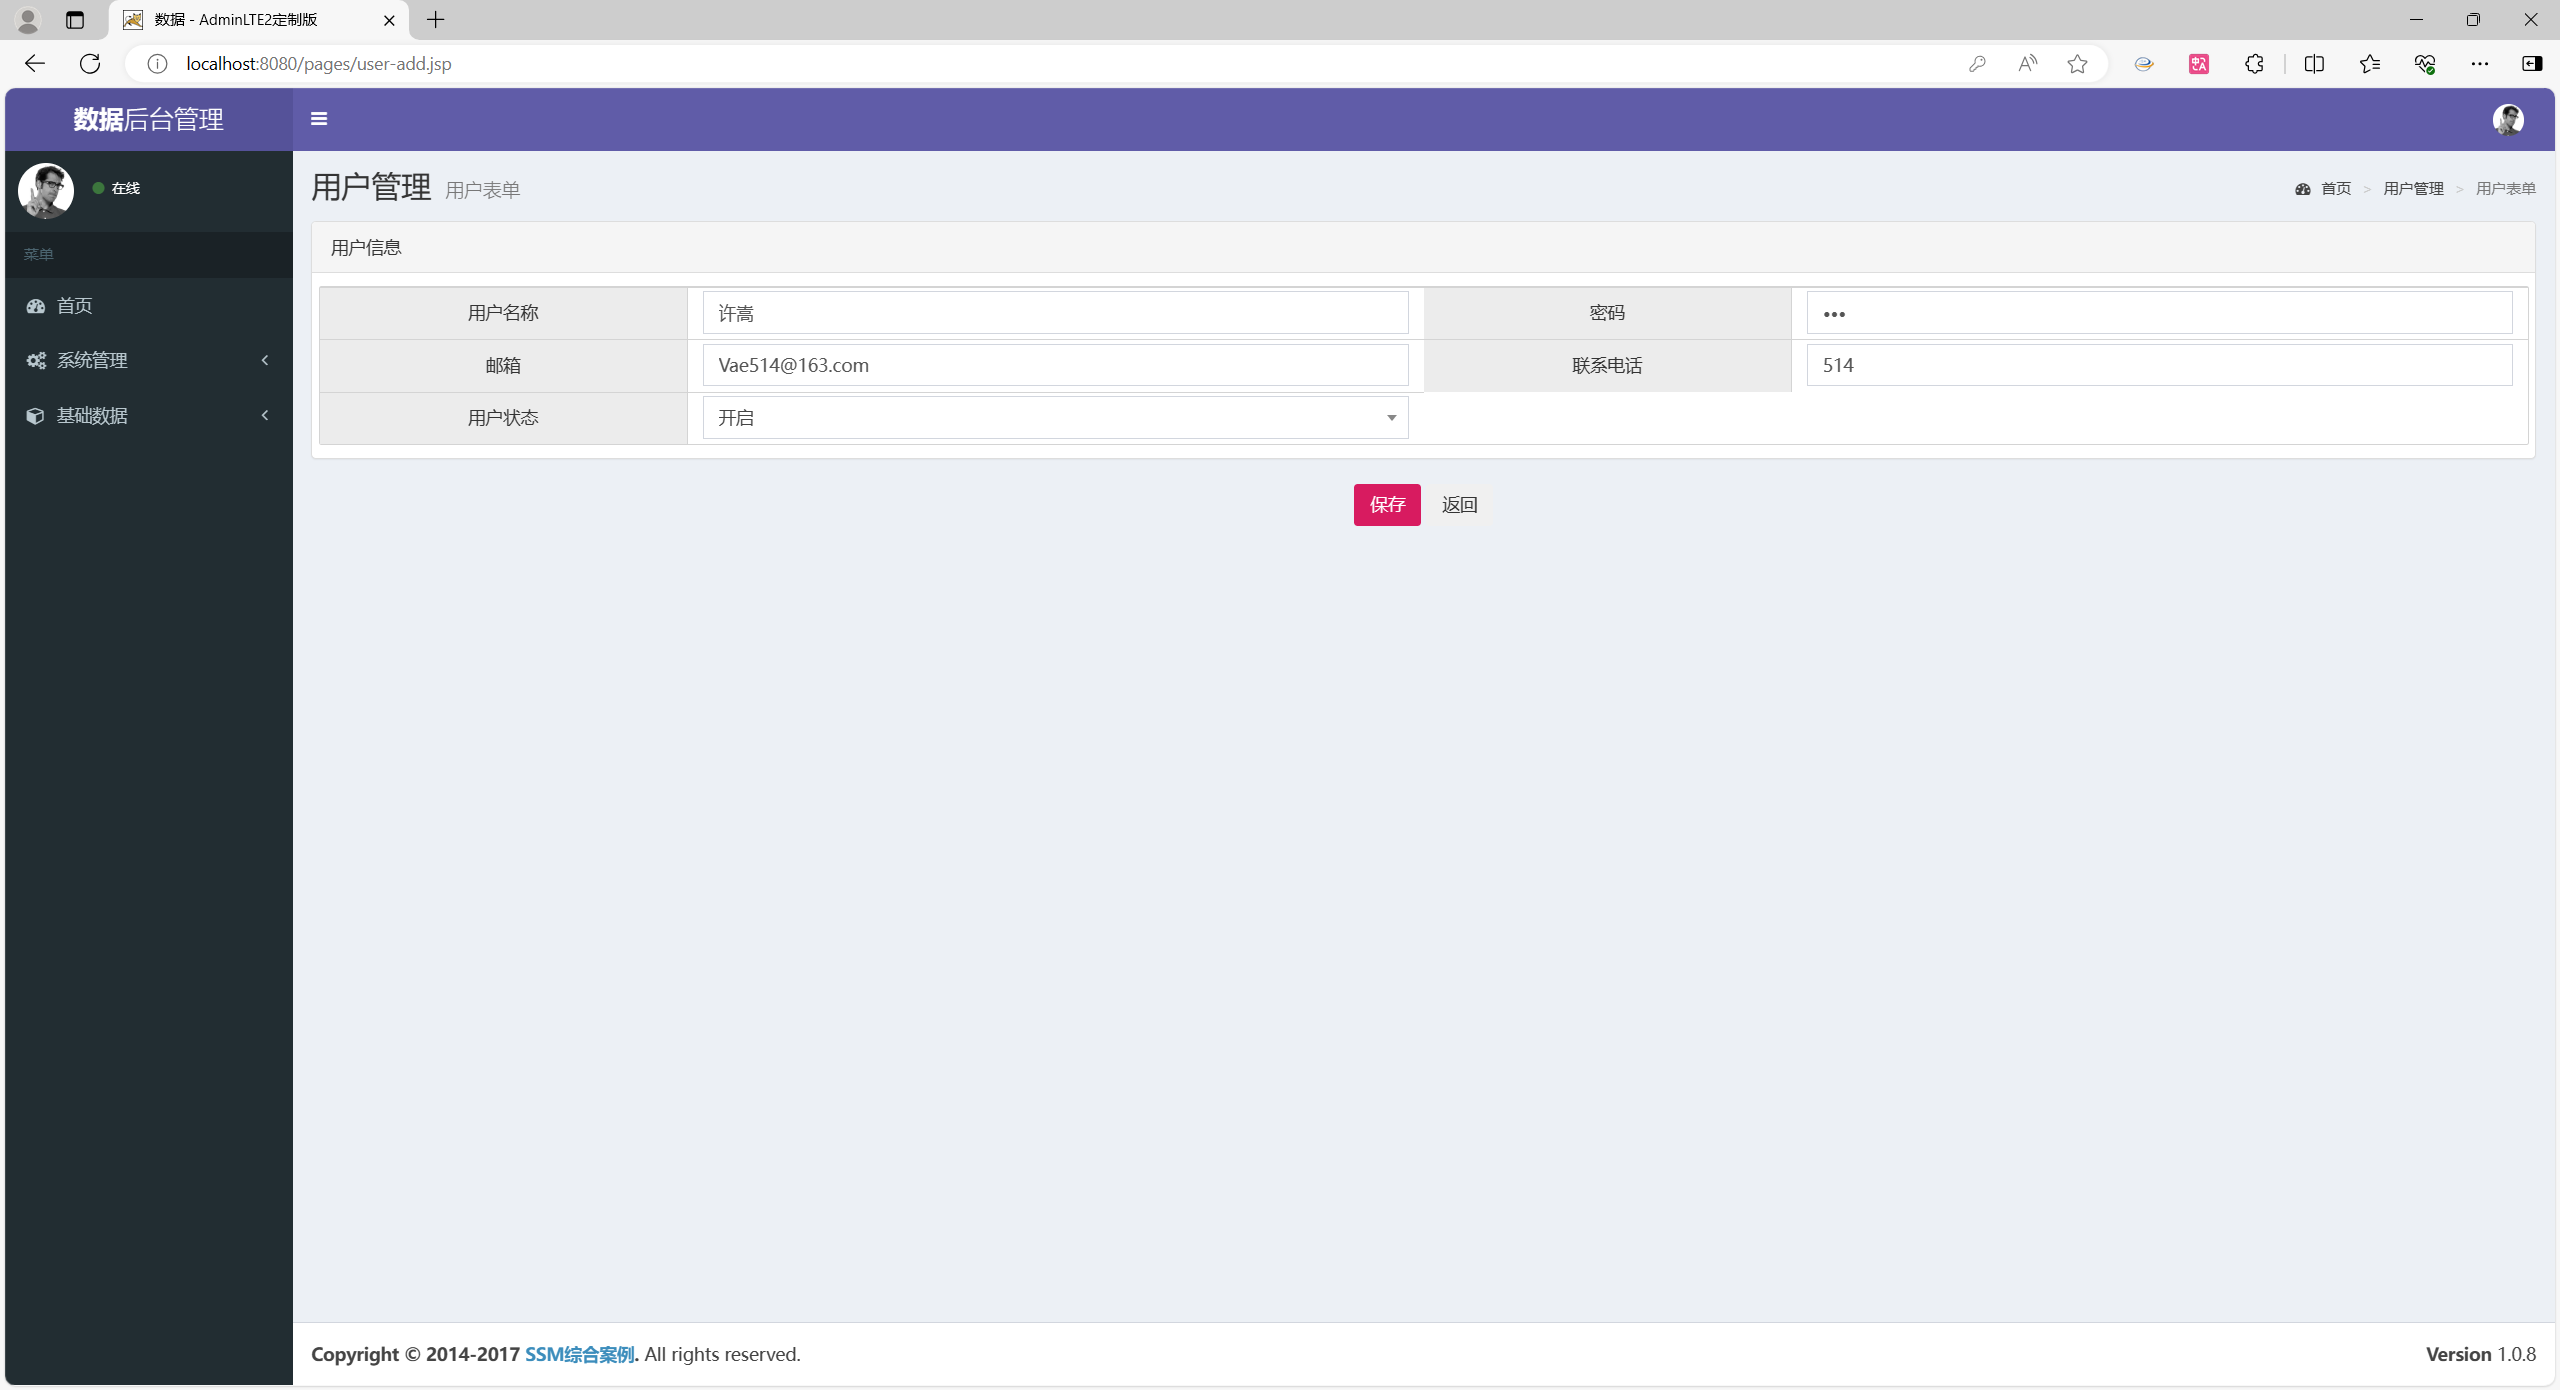Click the address bar URL
This screenshot has height=1390, width=2560.
tap(318, 64)
